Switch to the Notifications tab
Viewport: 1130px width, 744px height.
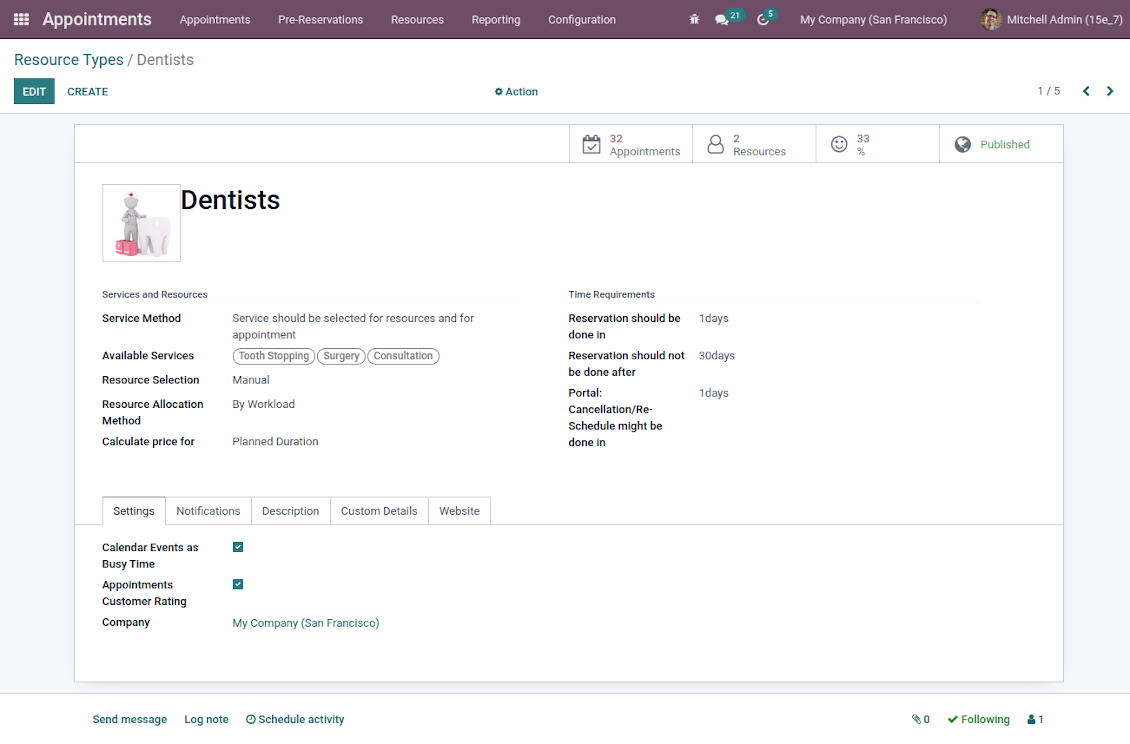coord(208,511)
